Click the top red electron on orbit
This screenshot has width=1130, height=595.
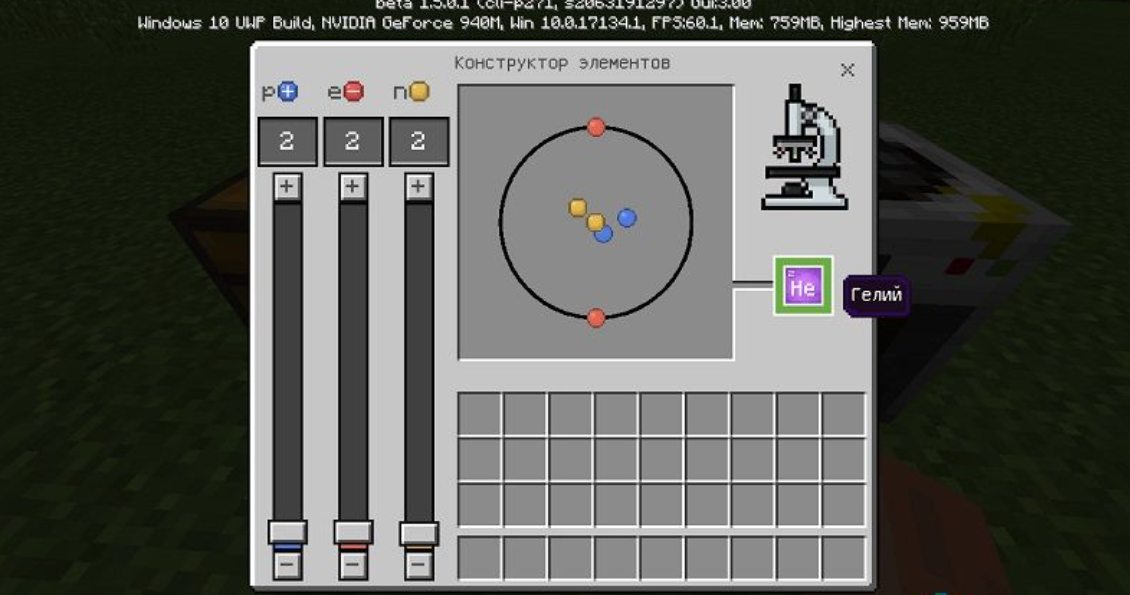[596, 127]
